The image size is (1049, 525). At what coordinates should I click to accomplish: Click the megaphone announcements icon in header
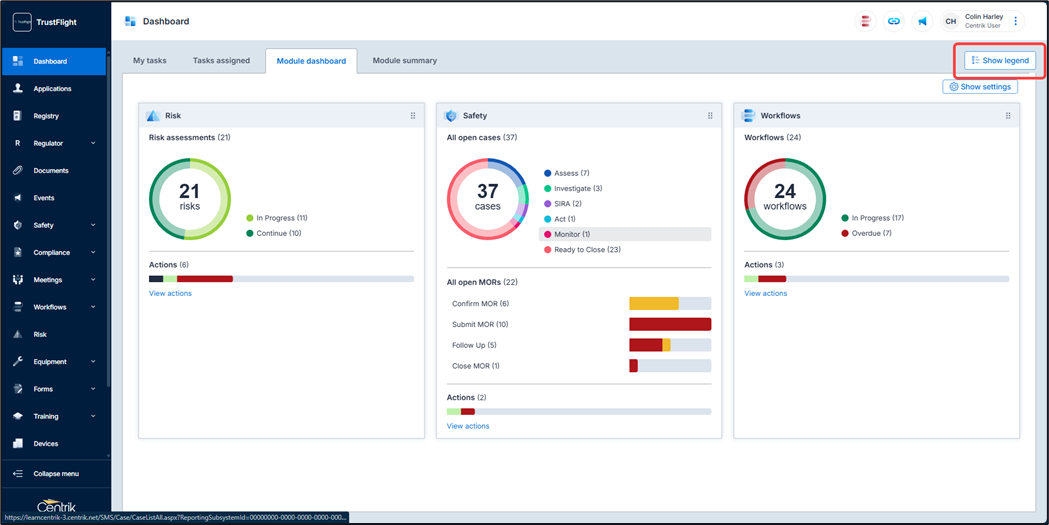922,21
